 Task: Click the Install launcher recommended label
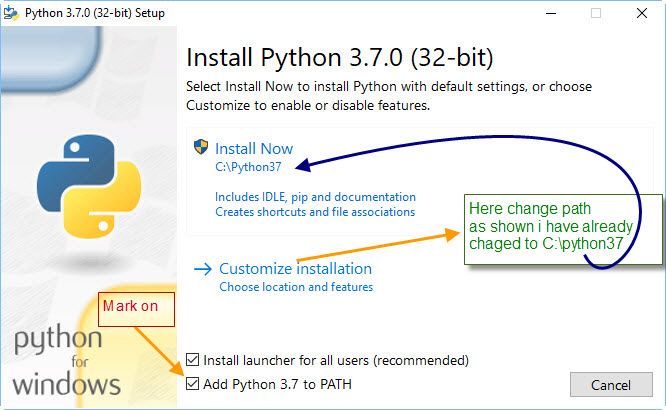coord(336,361)
